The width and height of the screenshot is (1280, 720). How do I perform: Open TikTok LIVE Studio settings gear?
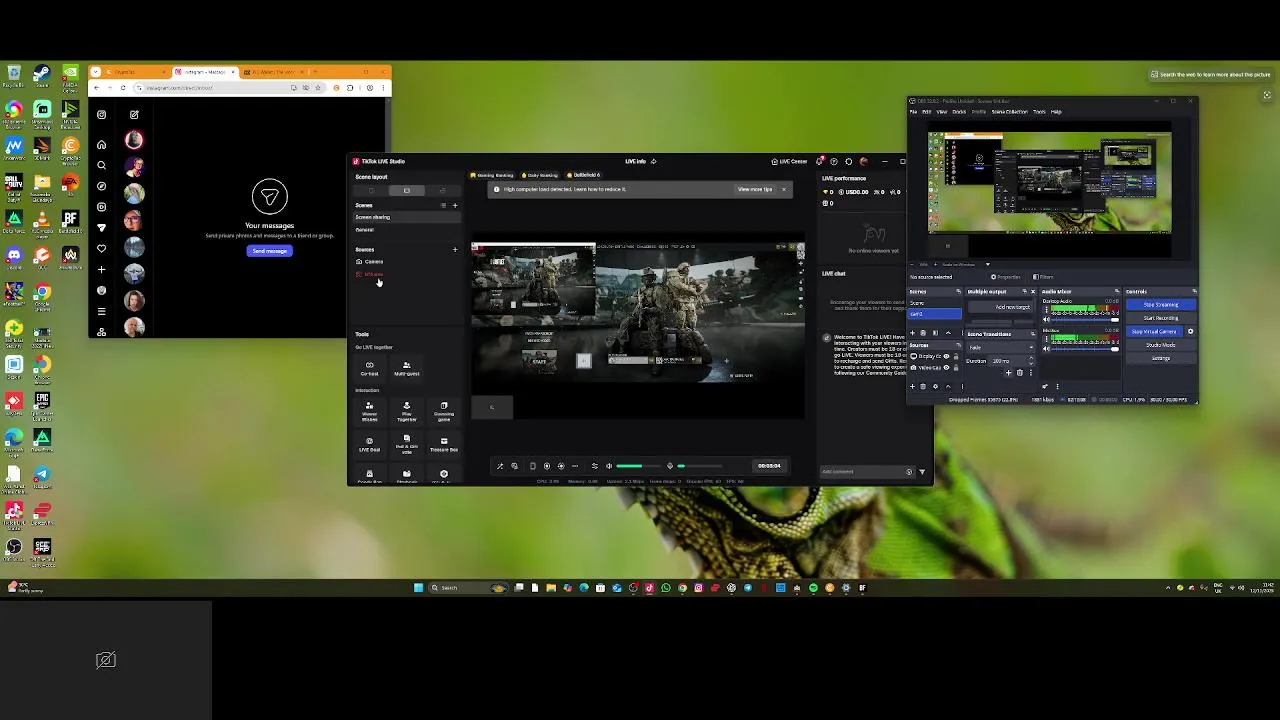coord(848,161)
